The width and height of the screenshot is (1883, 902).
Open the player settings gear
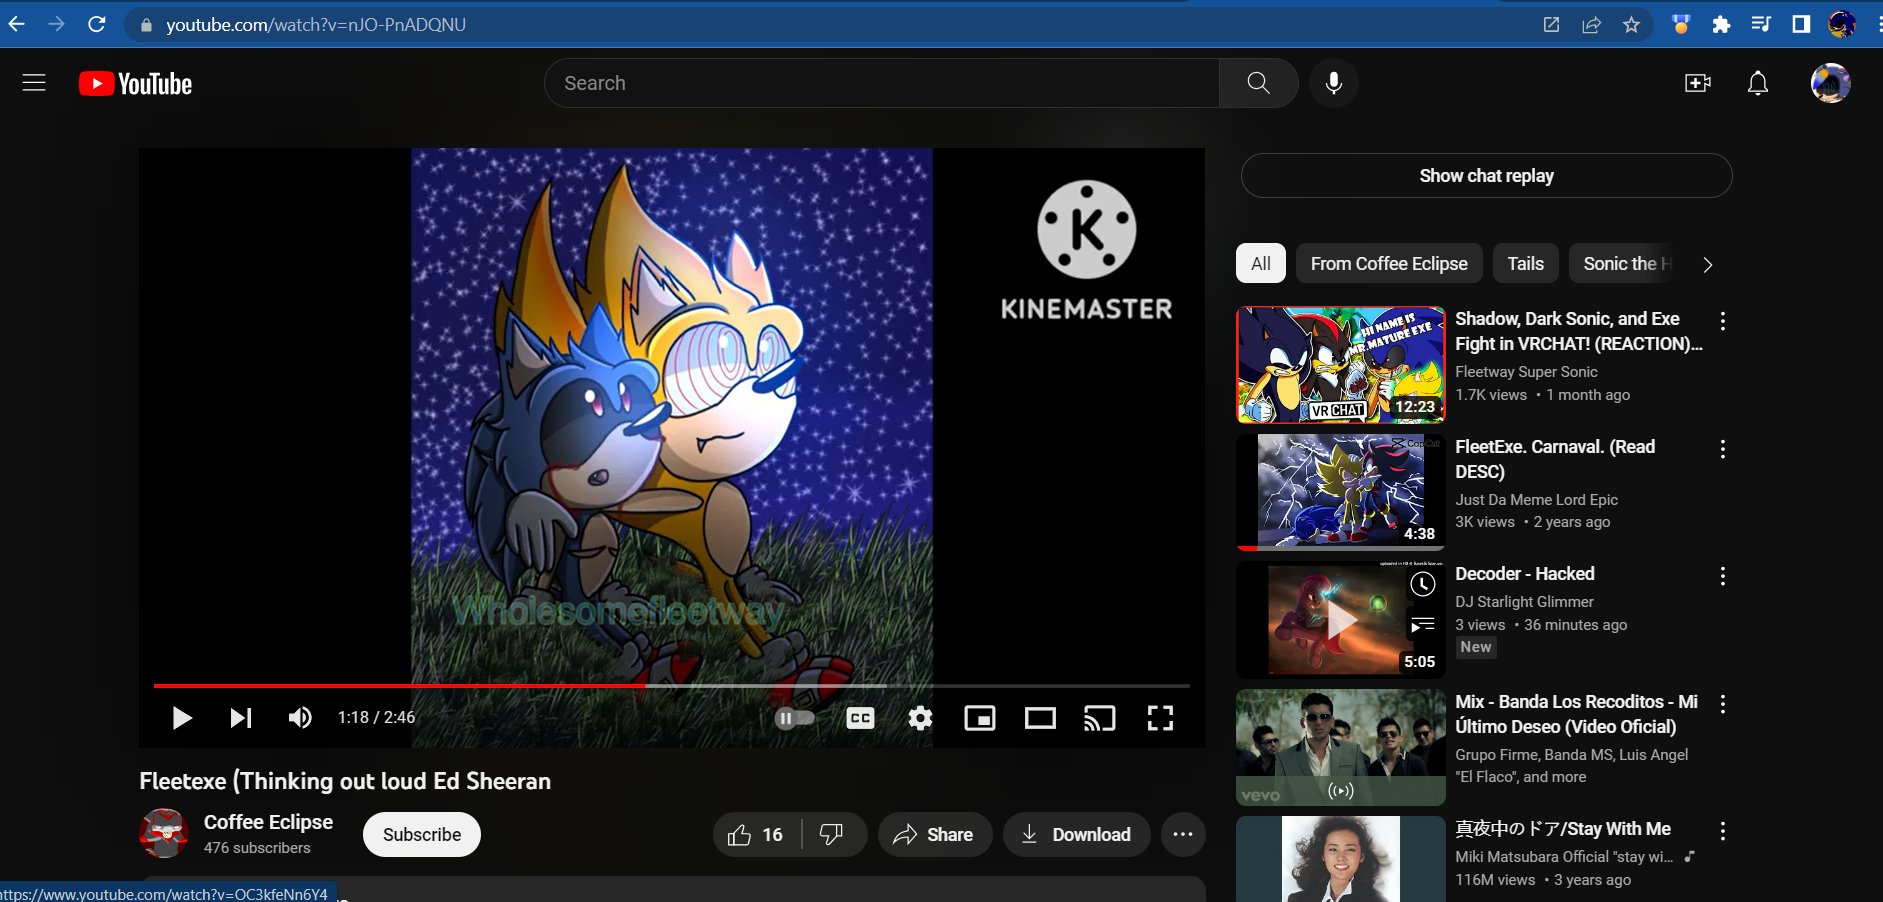[920, 718]
